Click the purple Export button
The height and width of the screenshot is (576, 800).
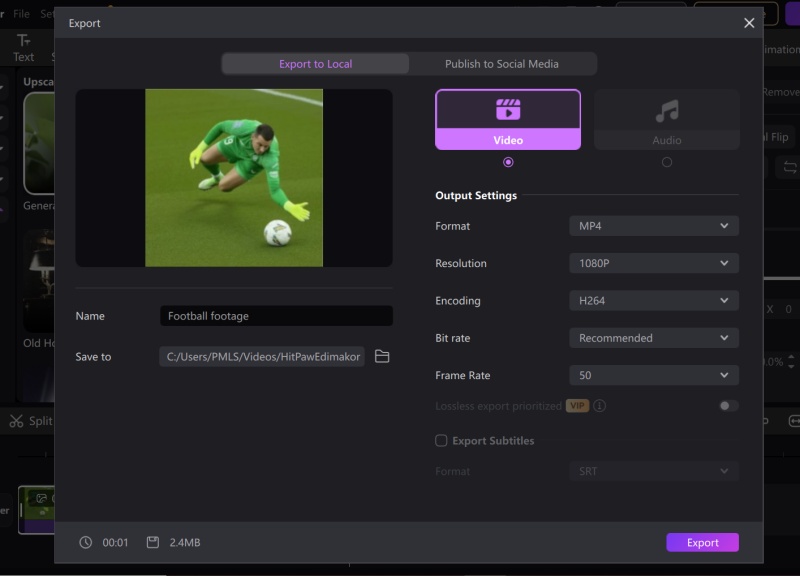coord(702,542)
